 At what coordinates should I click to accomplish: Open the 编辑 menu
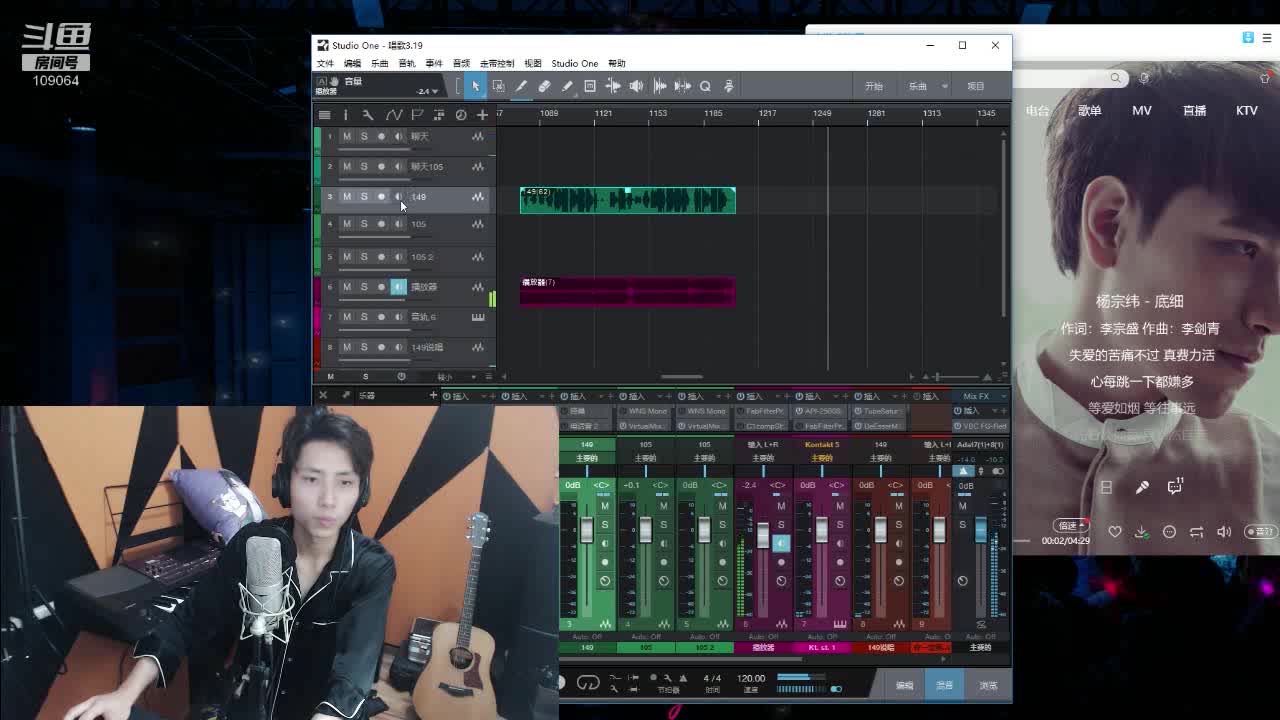[x=352, y=63]
